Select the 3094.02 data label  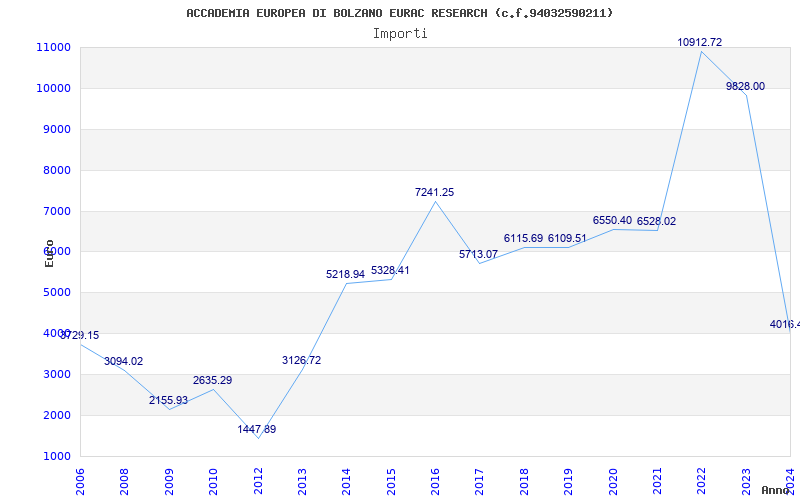[x=123, y=361]
